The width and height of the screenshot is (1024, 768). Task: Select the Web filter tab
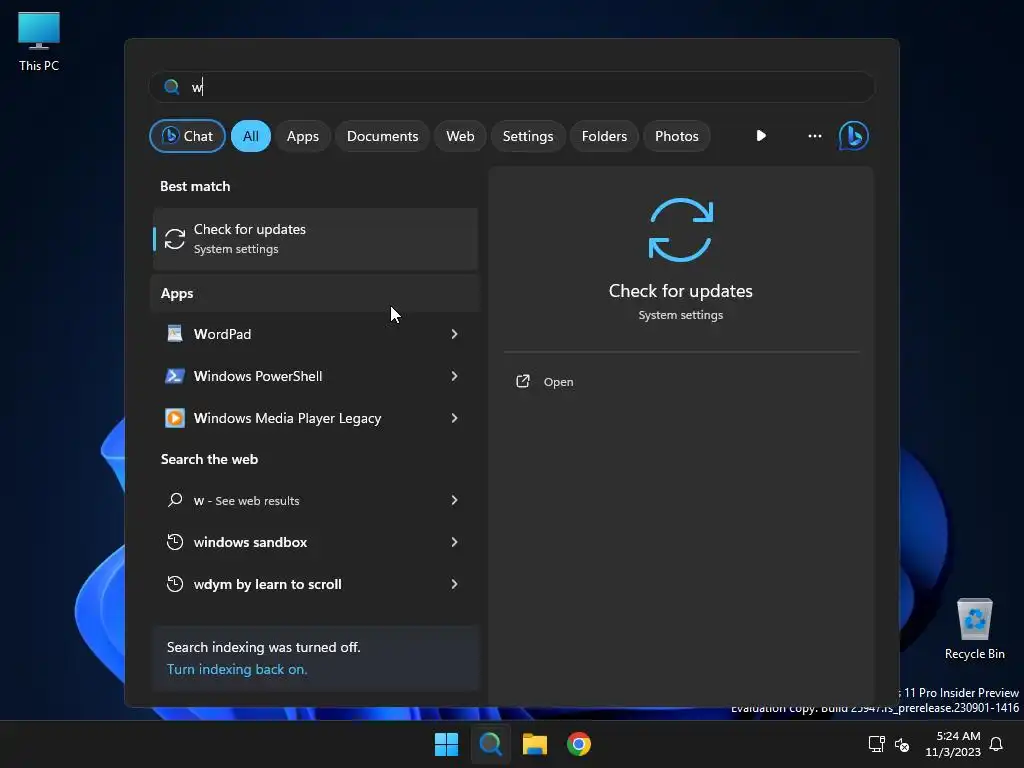tap(460, 136)
